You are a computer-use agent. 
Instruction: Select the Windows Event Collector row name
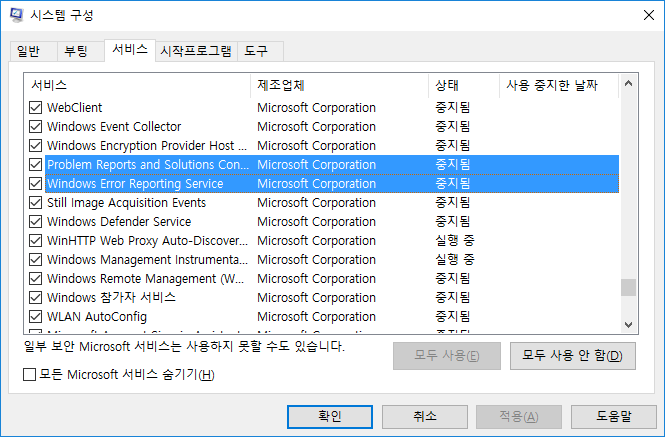click(x=114, y=127)
